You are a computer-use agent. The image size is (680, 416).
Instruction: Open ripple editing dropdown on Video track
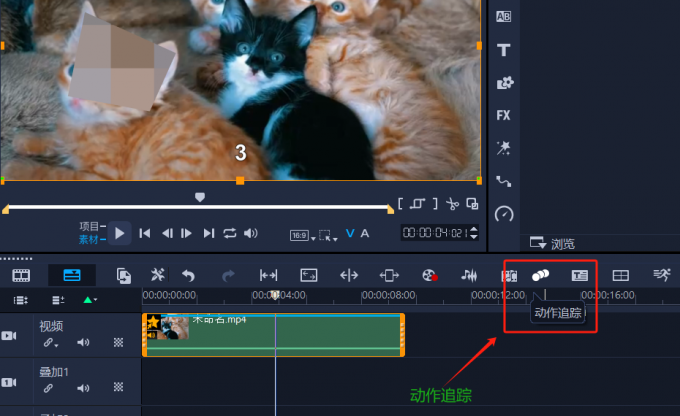pyautogui.click(x=50, y=343)
